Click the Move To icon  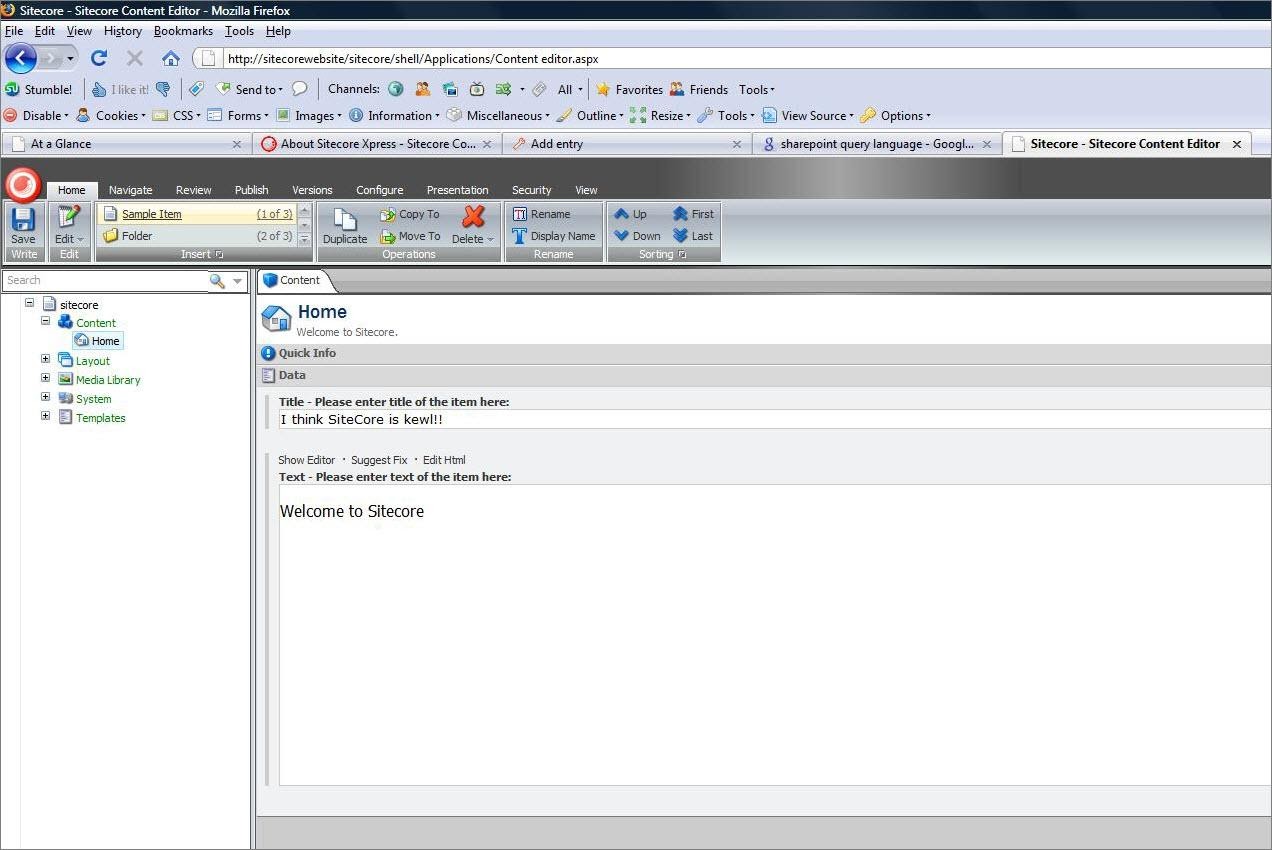388,237
